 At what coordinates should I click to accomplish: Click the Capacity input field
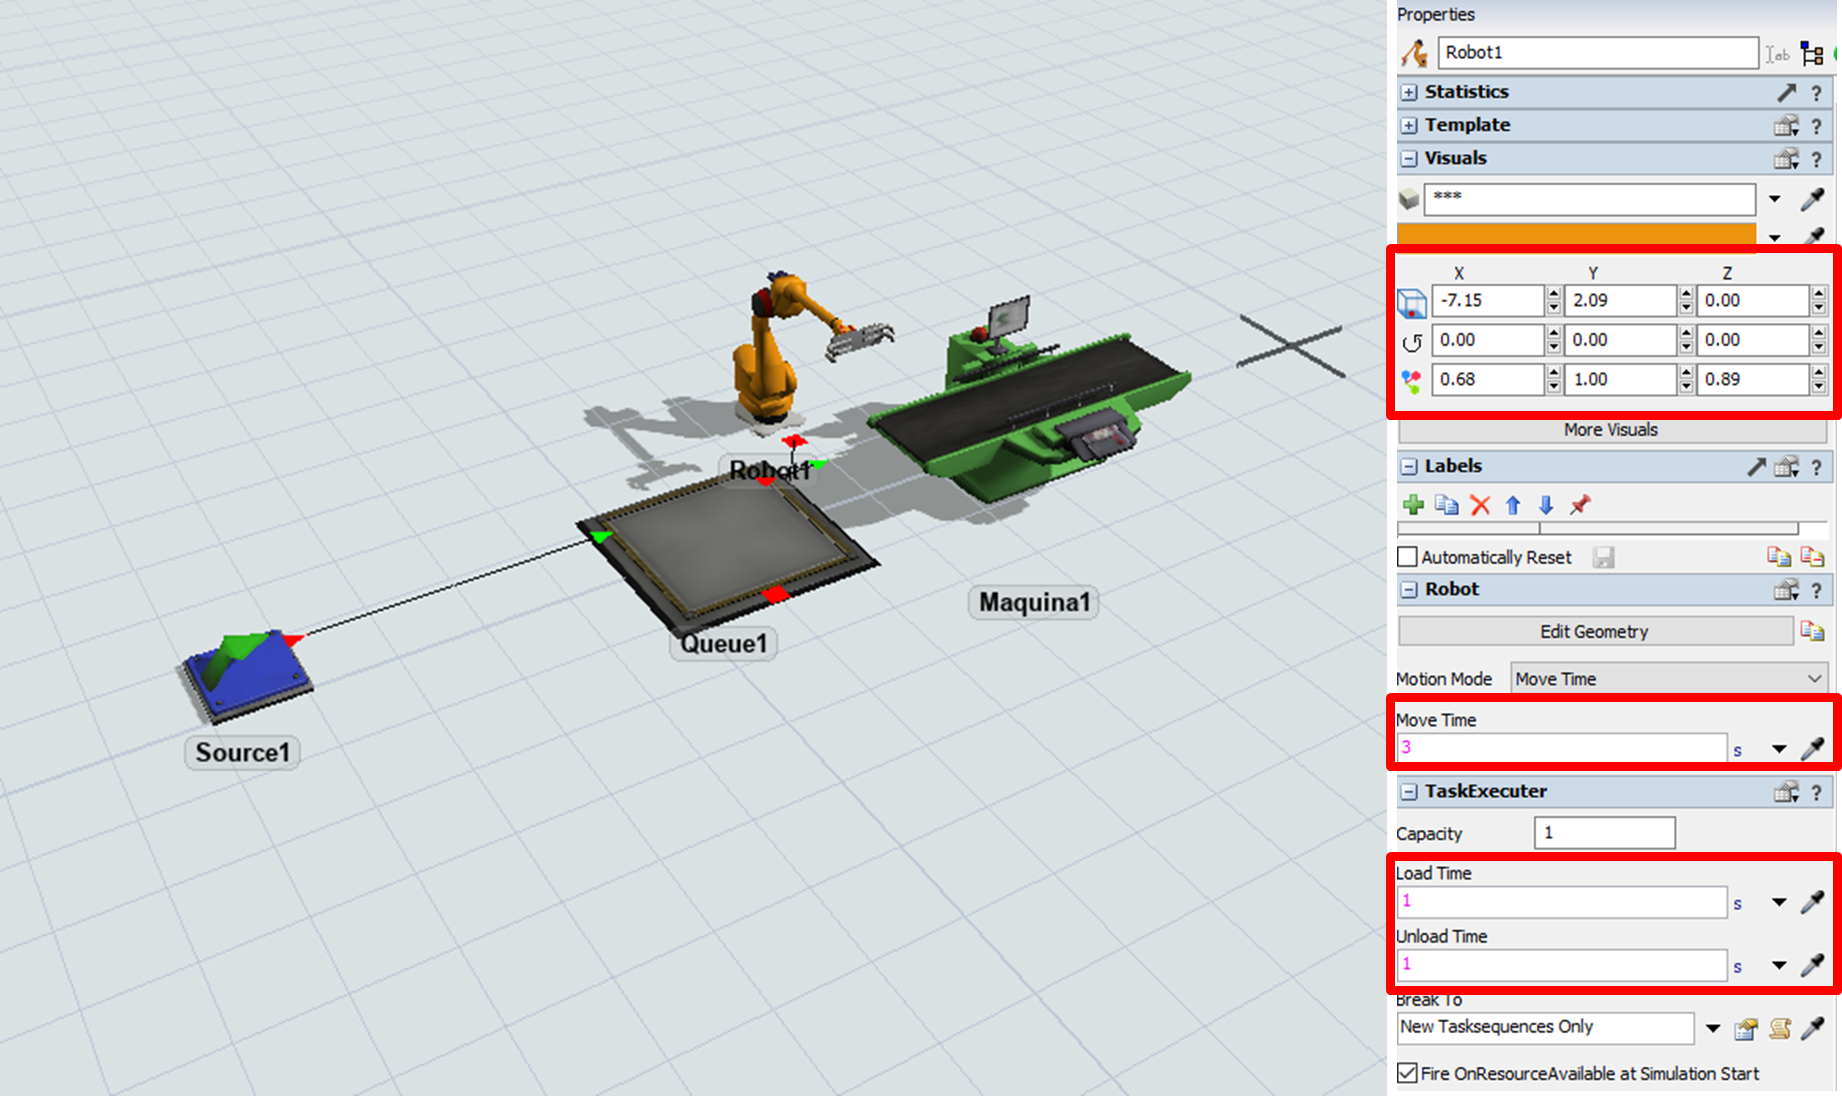1604,833
